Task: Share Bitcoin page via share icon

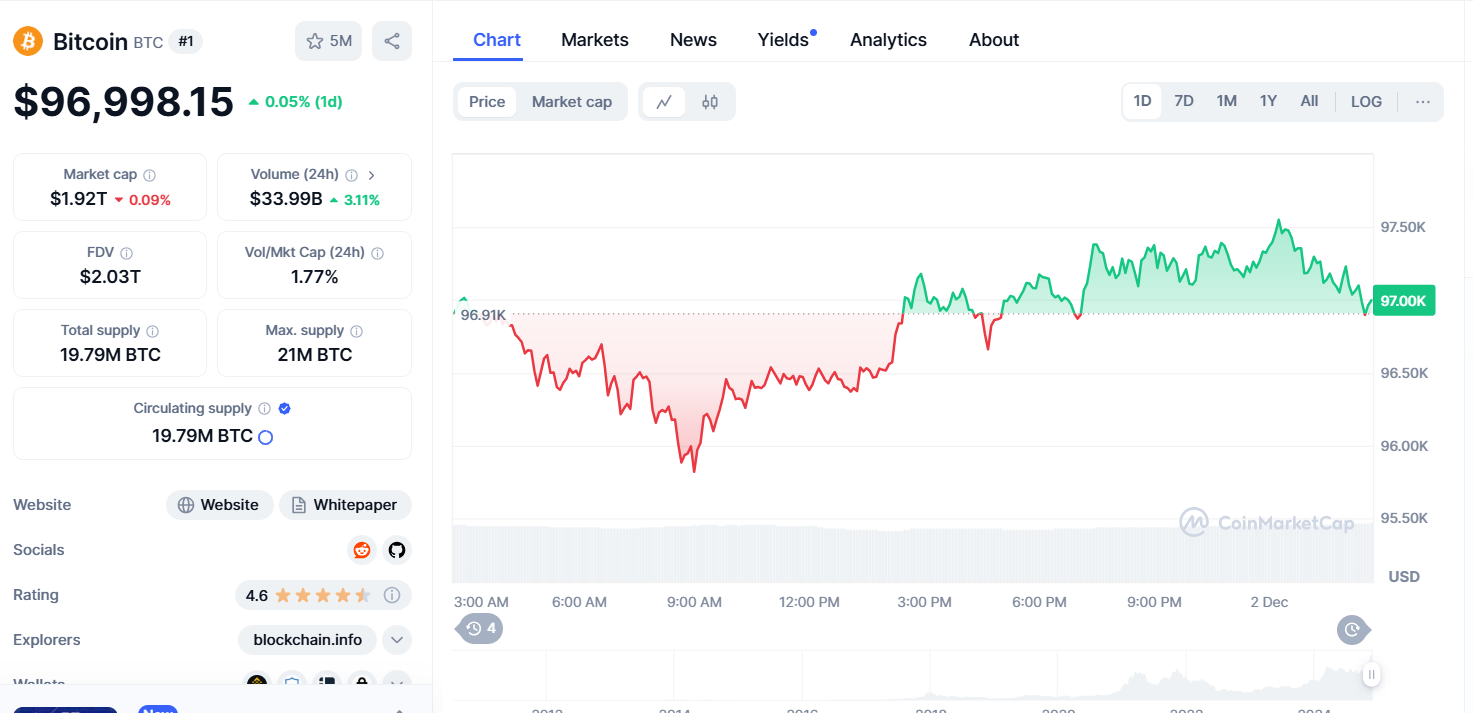Action: pyautogui.click(x=392, y=41)
